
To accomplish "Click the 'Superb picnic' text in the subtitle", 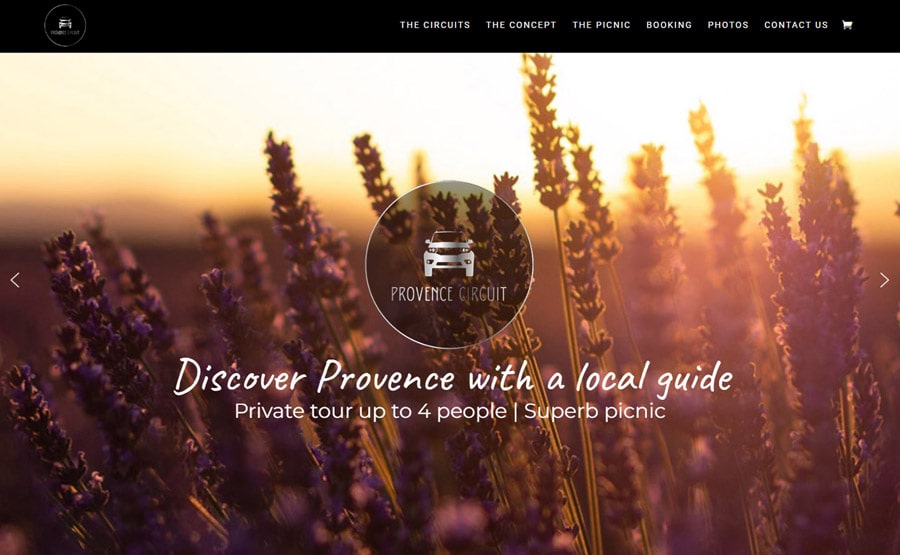I will point(595,411).
